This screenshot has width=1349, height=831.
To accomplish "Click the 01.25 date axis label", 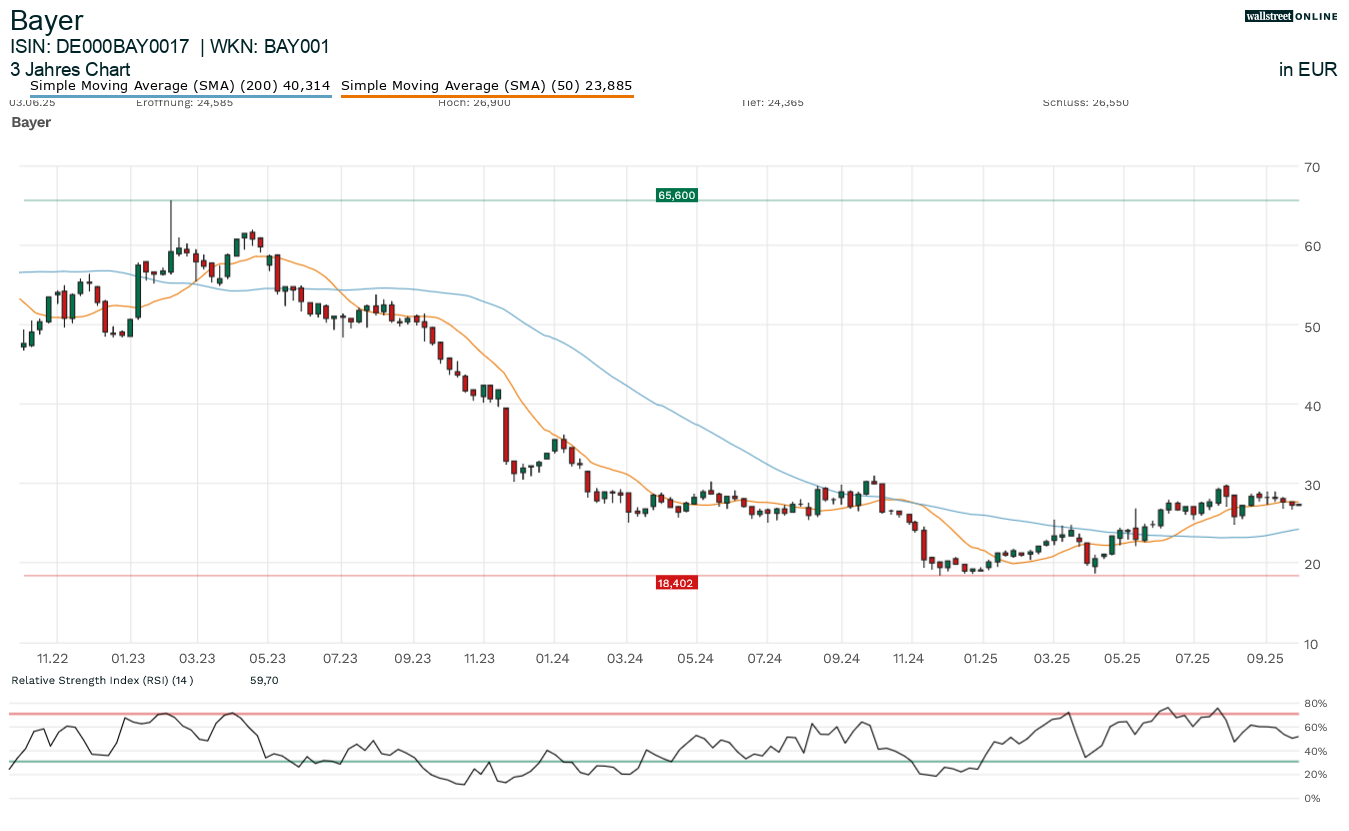I will tap(981, 658).
